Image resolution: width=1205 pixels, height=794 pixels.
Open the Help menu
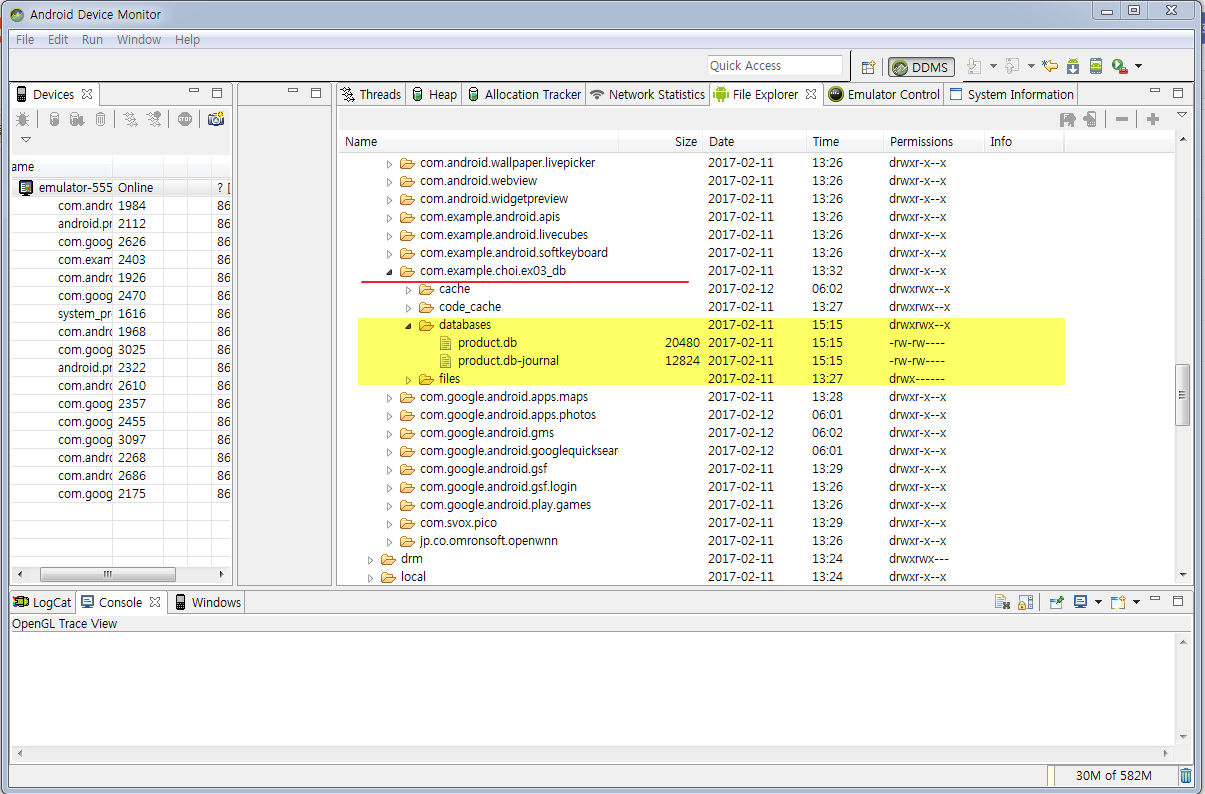click(187, 40)
